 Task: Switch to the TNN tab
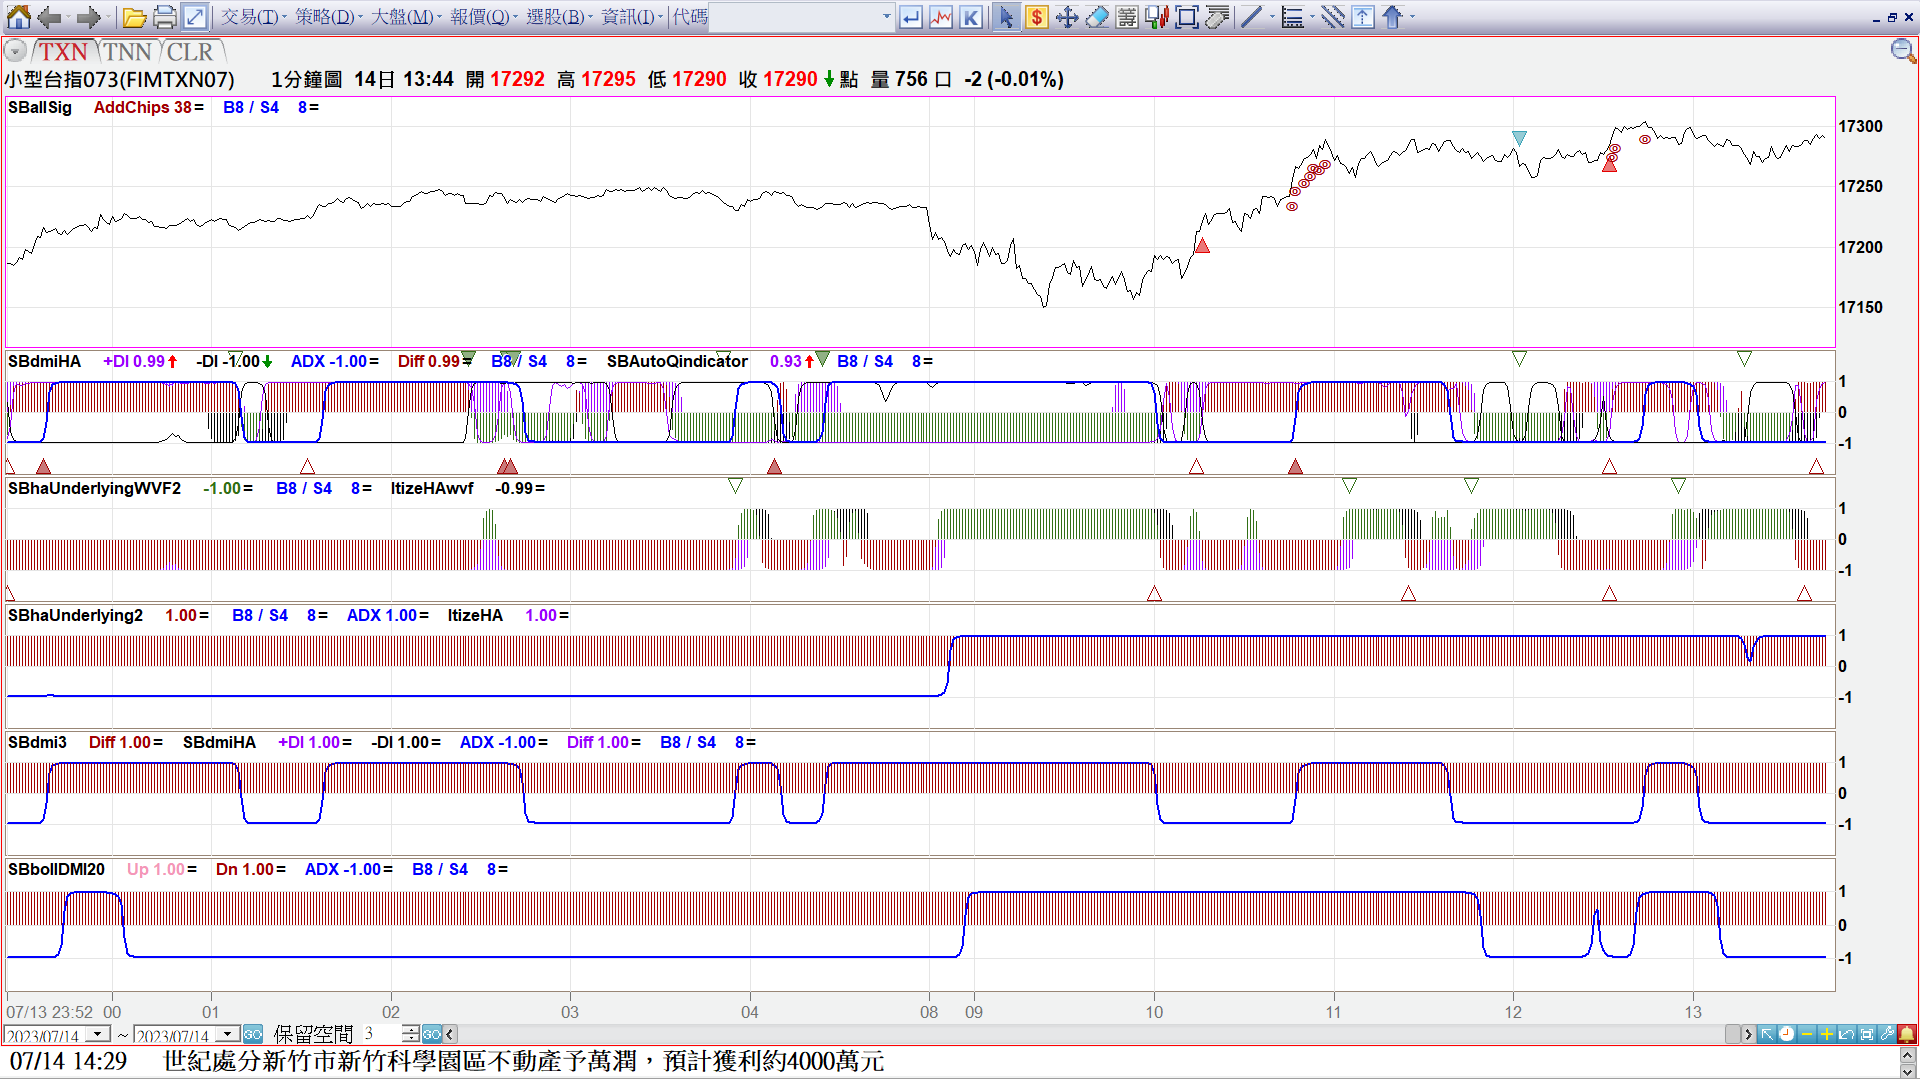tap(127, 52)
